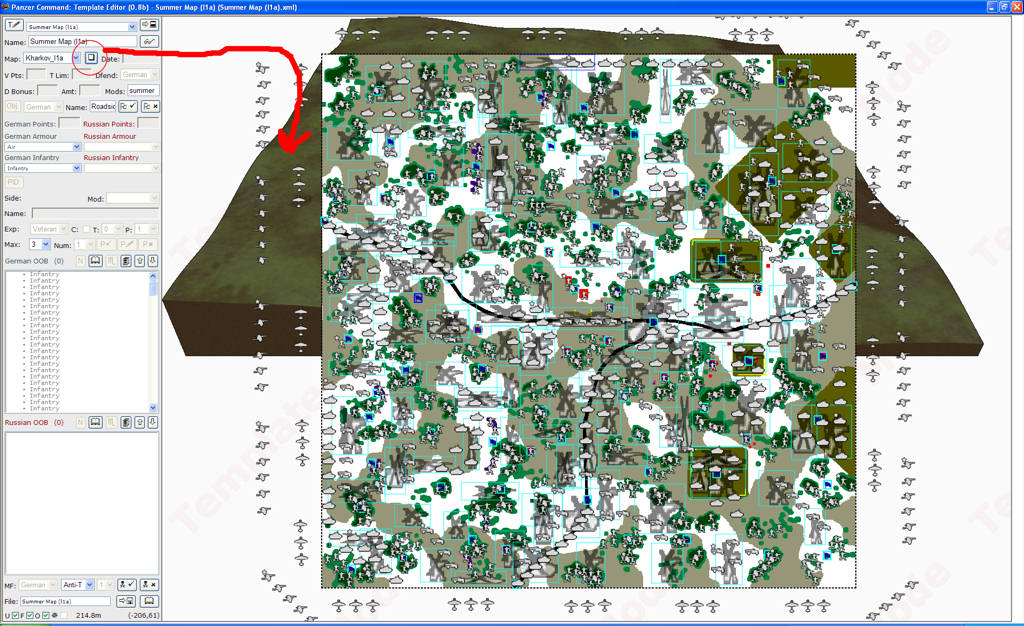The width and height of the screenshot is (1024, 626).
Task: Click the V Pts input field
Action: [36, 75]
